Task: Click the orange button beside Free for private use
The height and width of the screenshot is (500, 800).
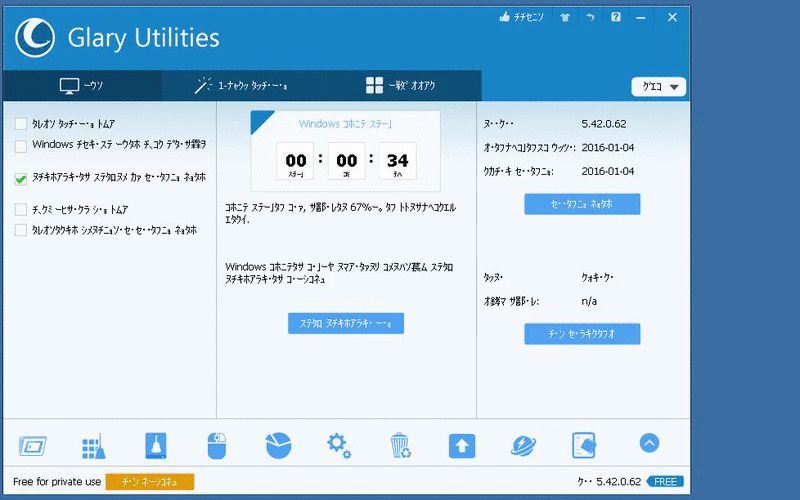Action: tap(149, 482)
